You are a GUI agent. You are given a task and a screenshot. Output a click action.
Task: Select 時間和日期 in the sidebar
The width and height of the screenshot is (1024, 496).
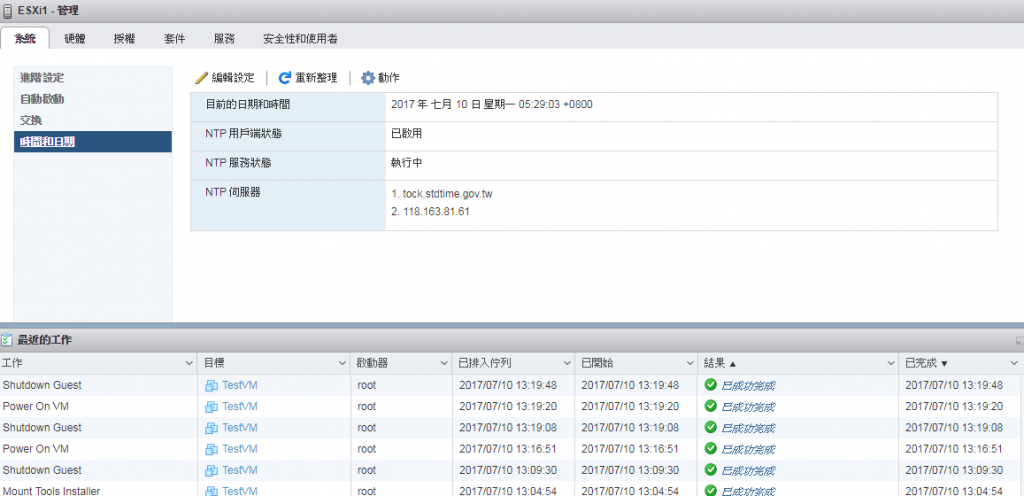[x=93, y=142]
